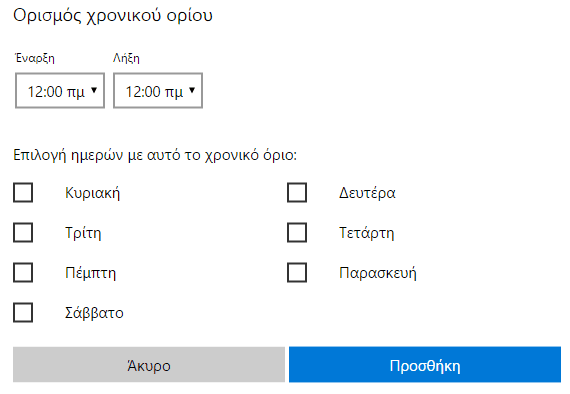The image size is (570, 394).
Task: Click the Προσθήκη button
Action: [425, 365]
